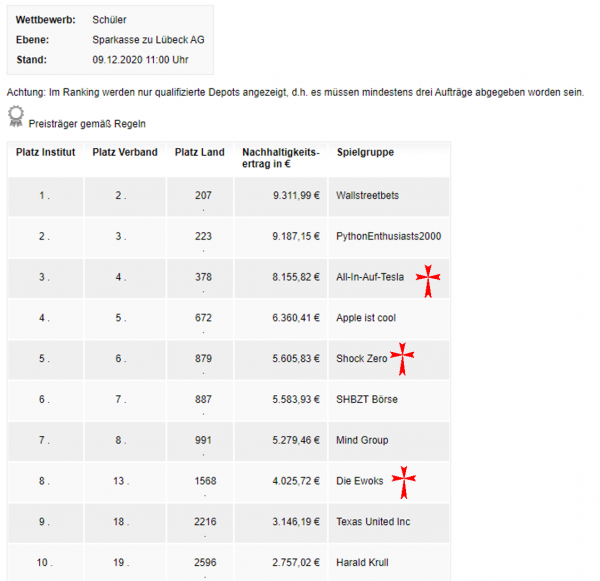Click red cross marker next to All-In-Auf-Tesla
Screen dimensions: 600x581
point(429,281)
